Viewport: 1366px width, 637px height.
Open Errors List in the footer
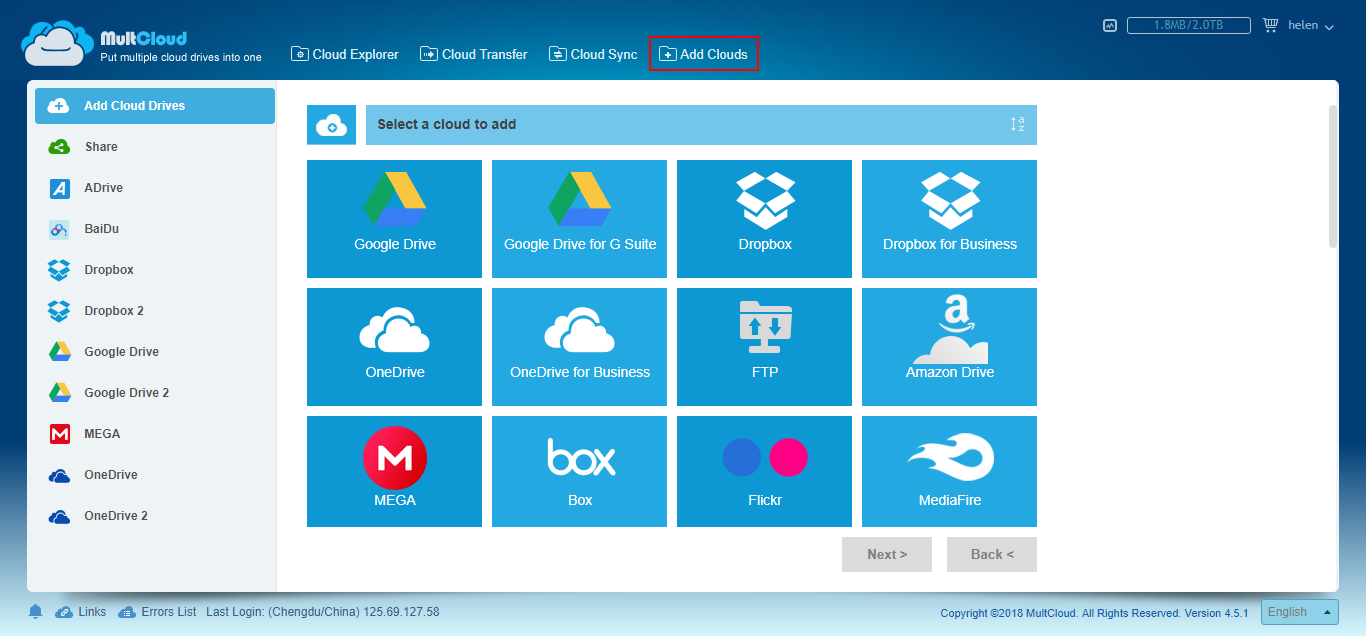(158, 612)
